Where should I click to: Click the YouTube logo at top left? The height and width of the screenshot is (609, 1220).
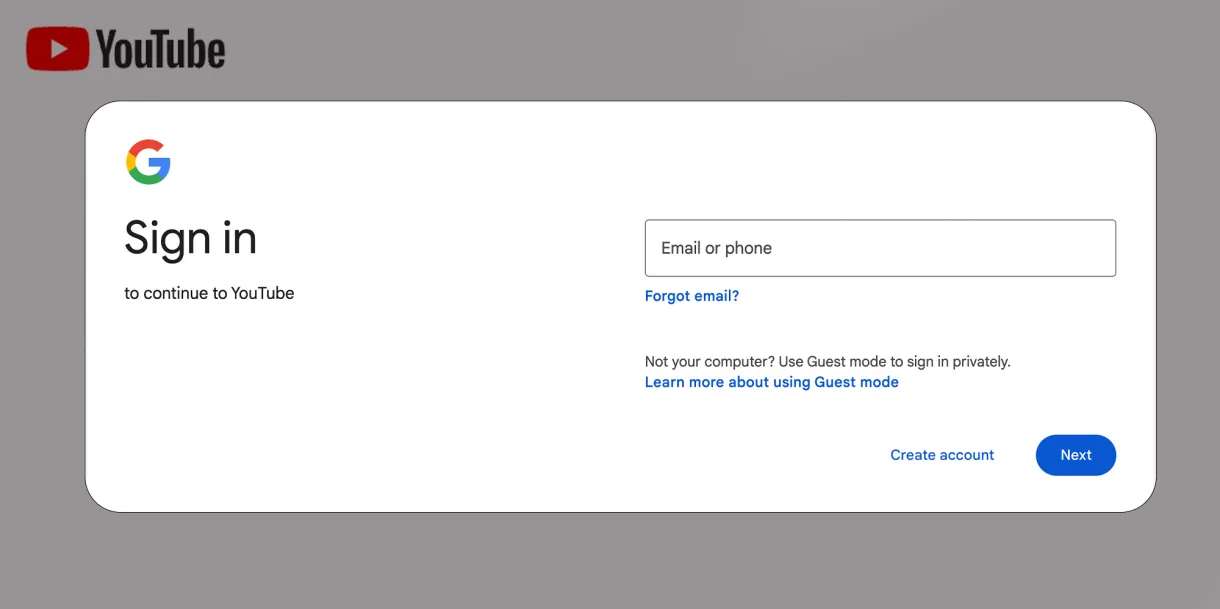pyautogui.click(x=126, y=49)
